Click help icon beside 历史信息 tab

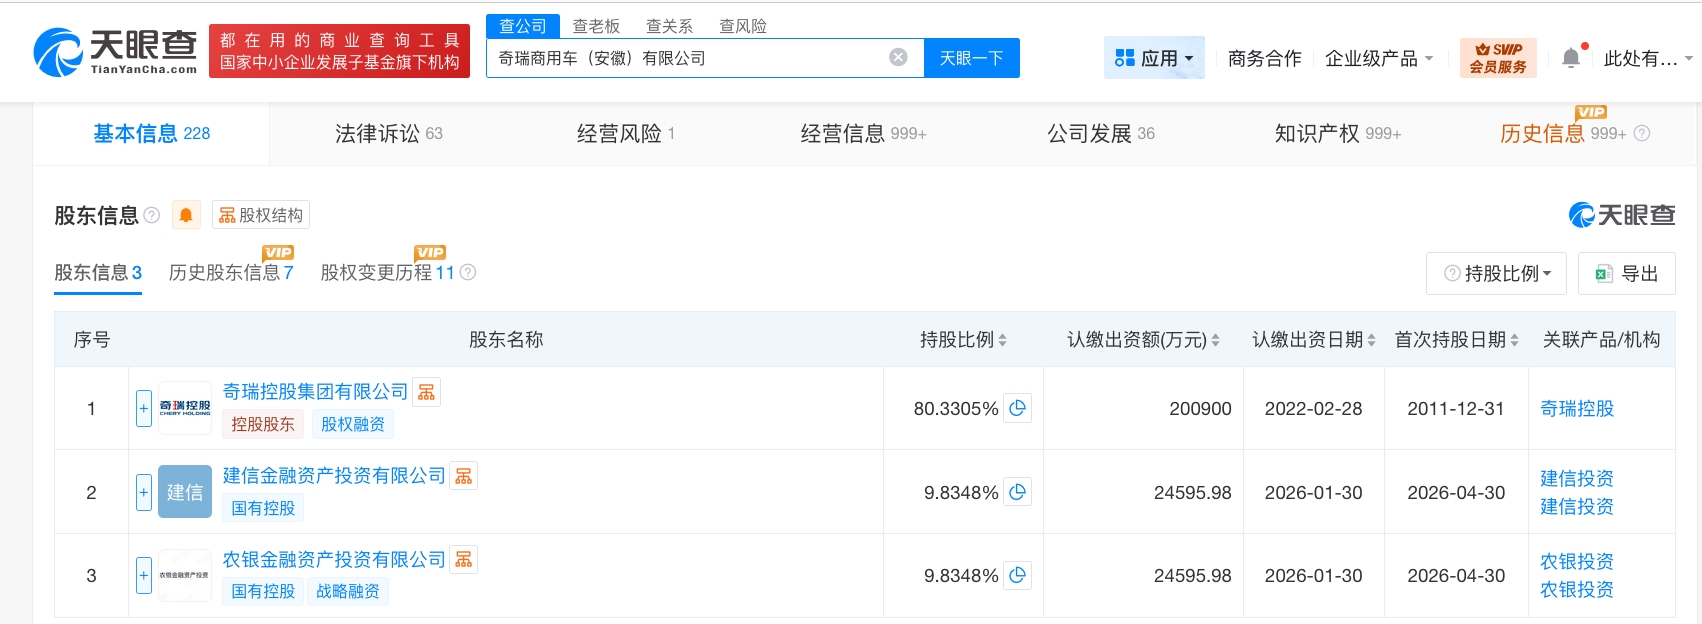coord(1641,133)
